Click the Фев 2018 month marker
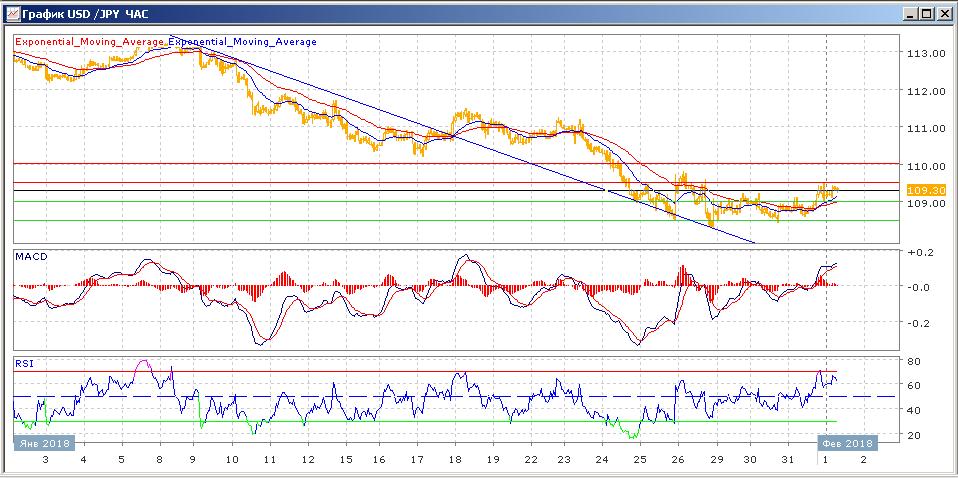The width and height of the screenshot is (958, 478). tap(848, 442)
